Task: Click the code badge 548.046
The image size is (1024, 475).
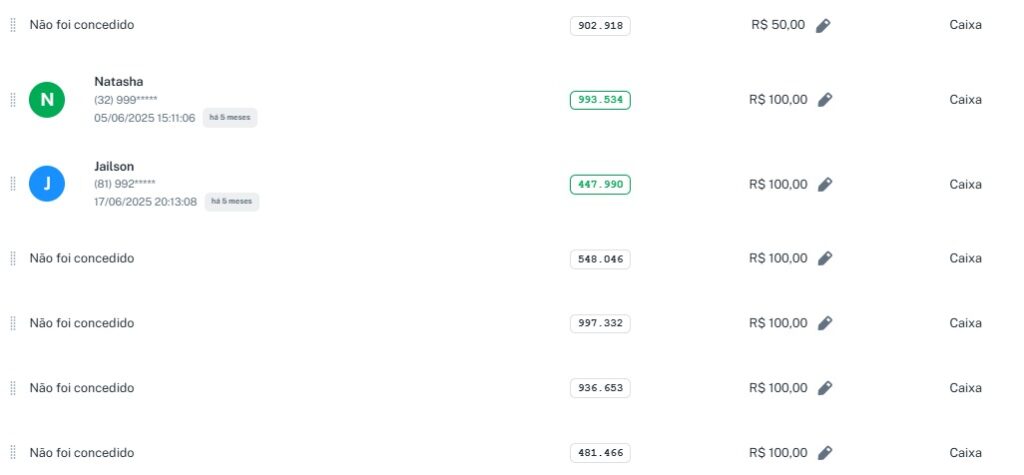Action: pos(600,259)
